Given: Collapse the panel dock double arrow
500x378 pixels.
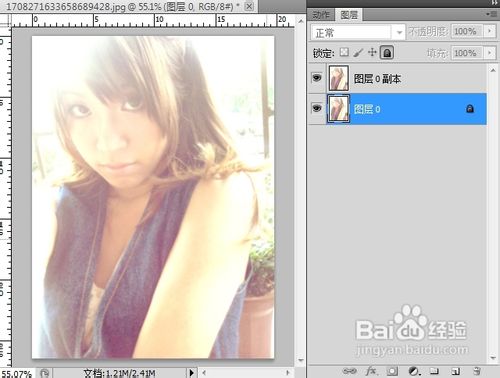Looking at the screenshot, I should tap(494, 3).
